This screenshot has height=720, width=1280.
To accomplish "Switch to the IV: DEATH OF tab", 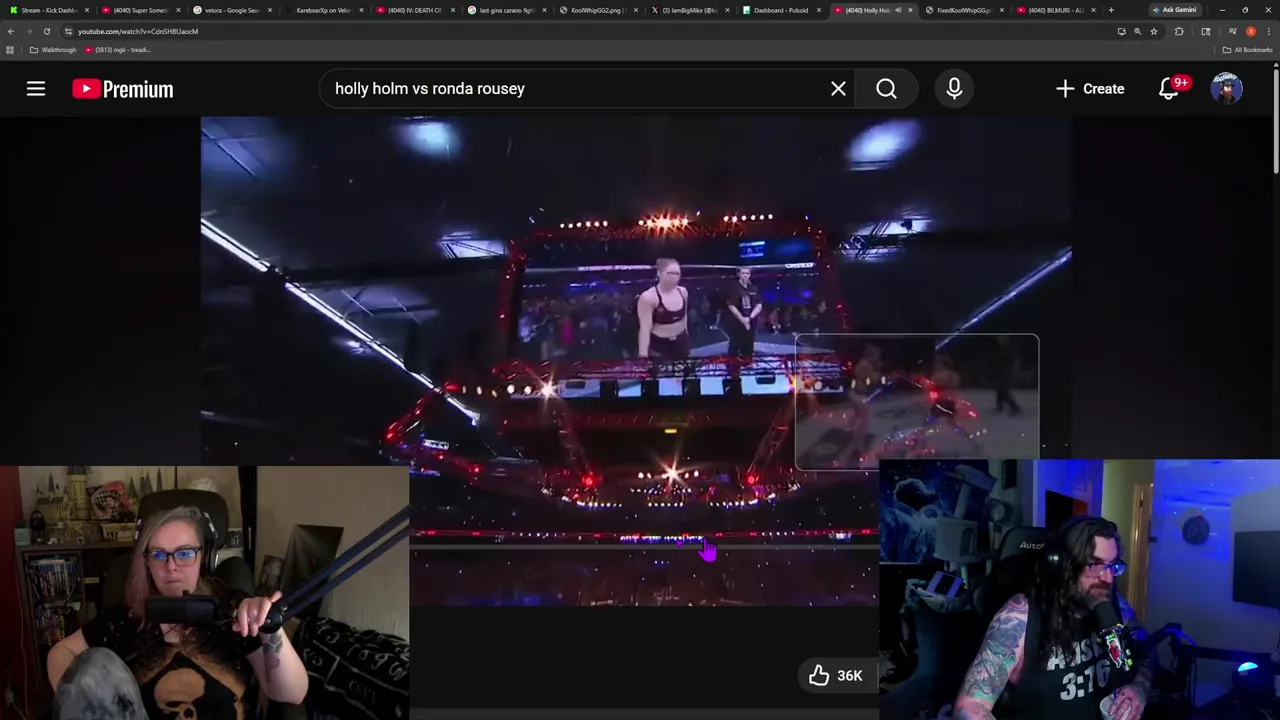I will [415, 10].
